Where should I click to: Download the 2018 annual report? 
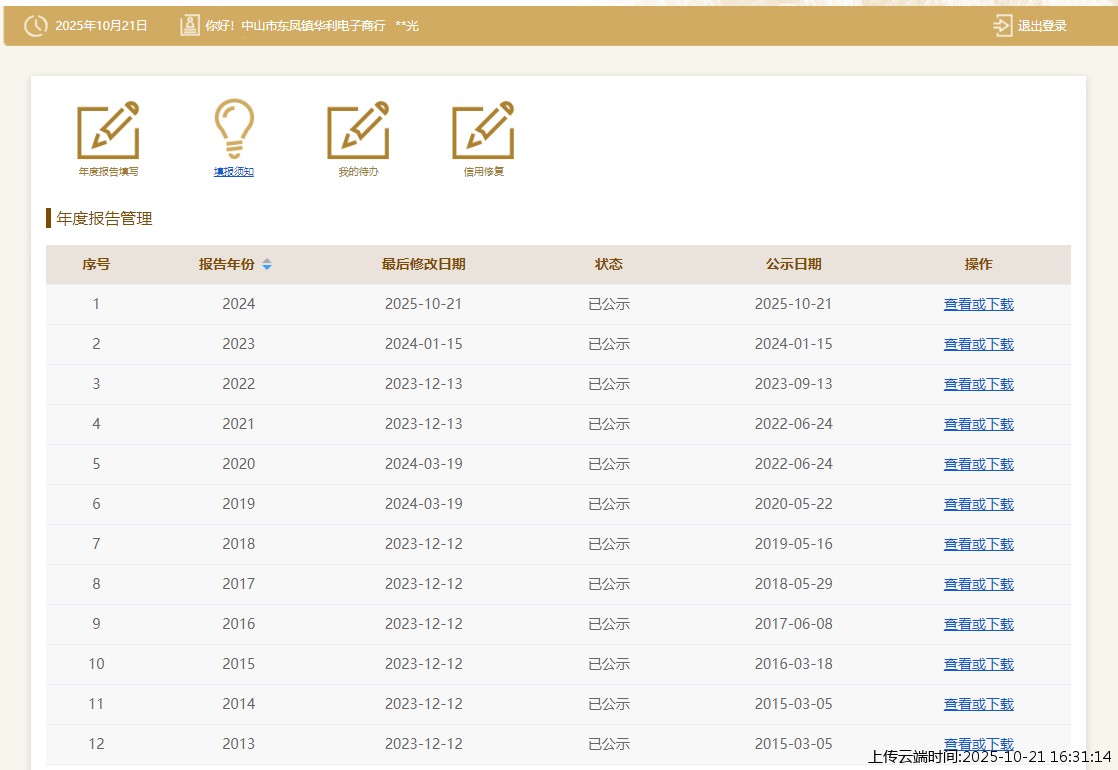coord(978,544)
